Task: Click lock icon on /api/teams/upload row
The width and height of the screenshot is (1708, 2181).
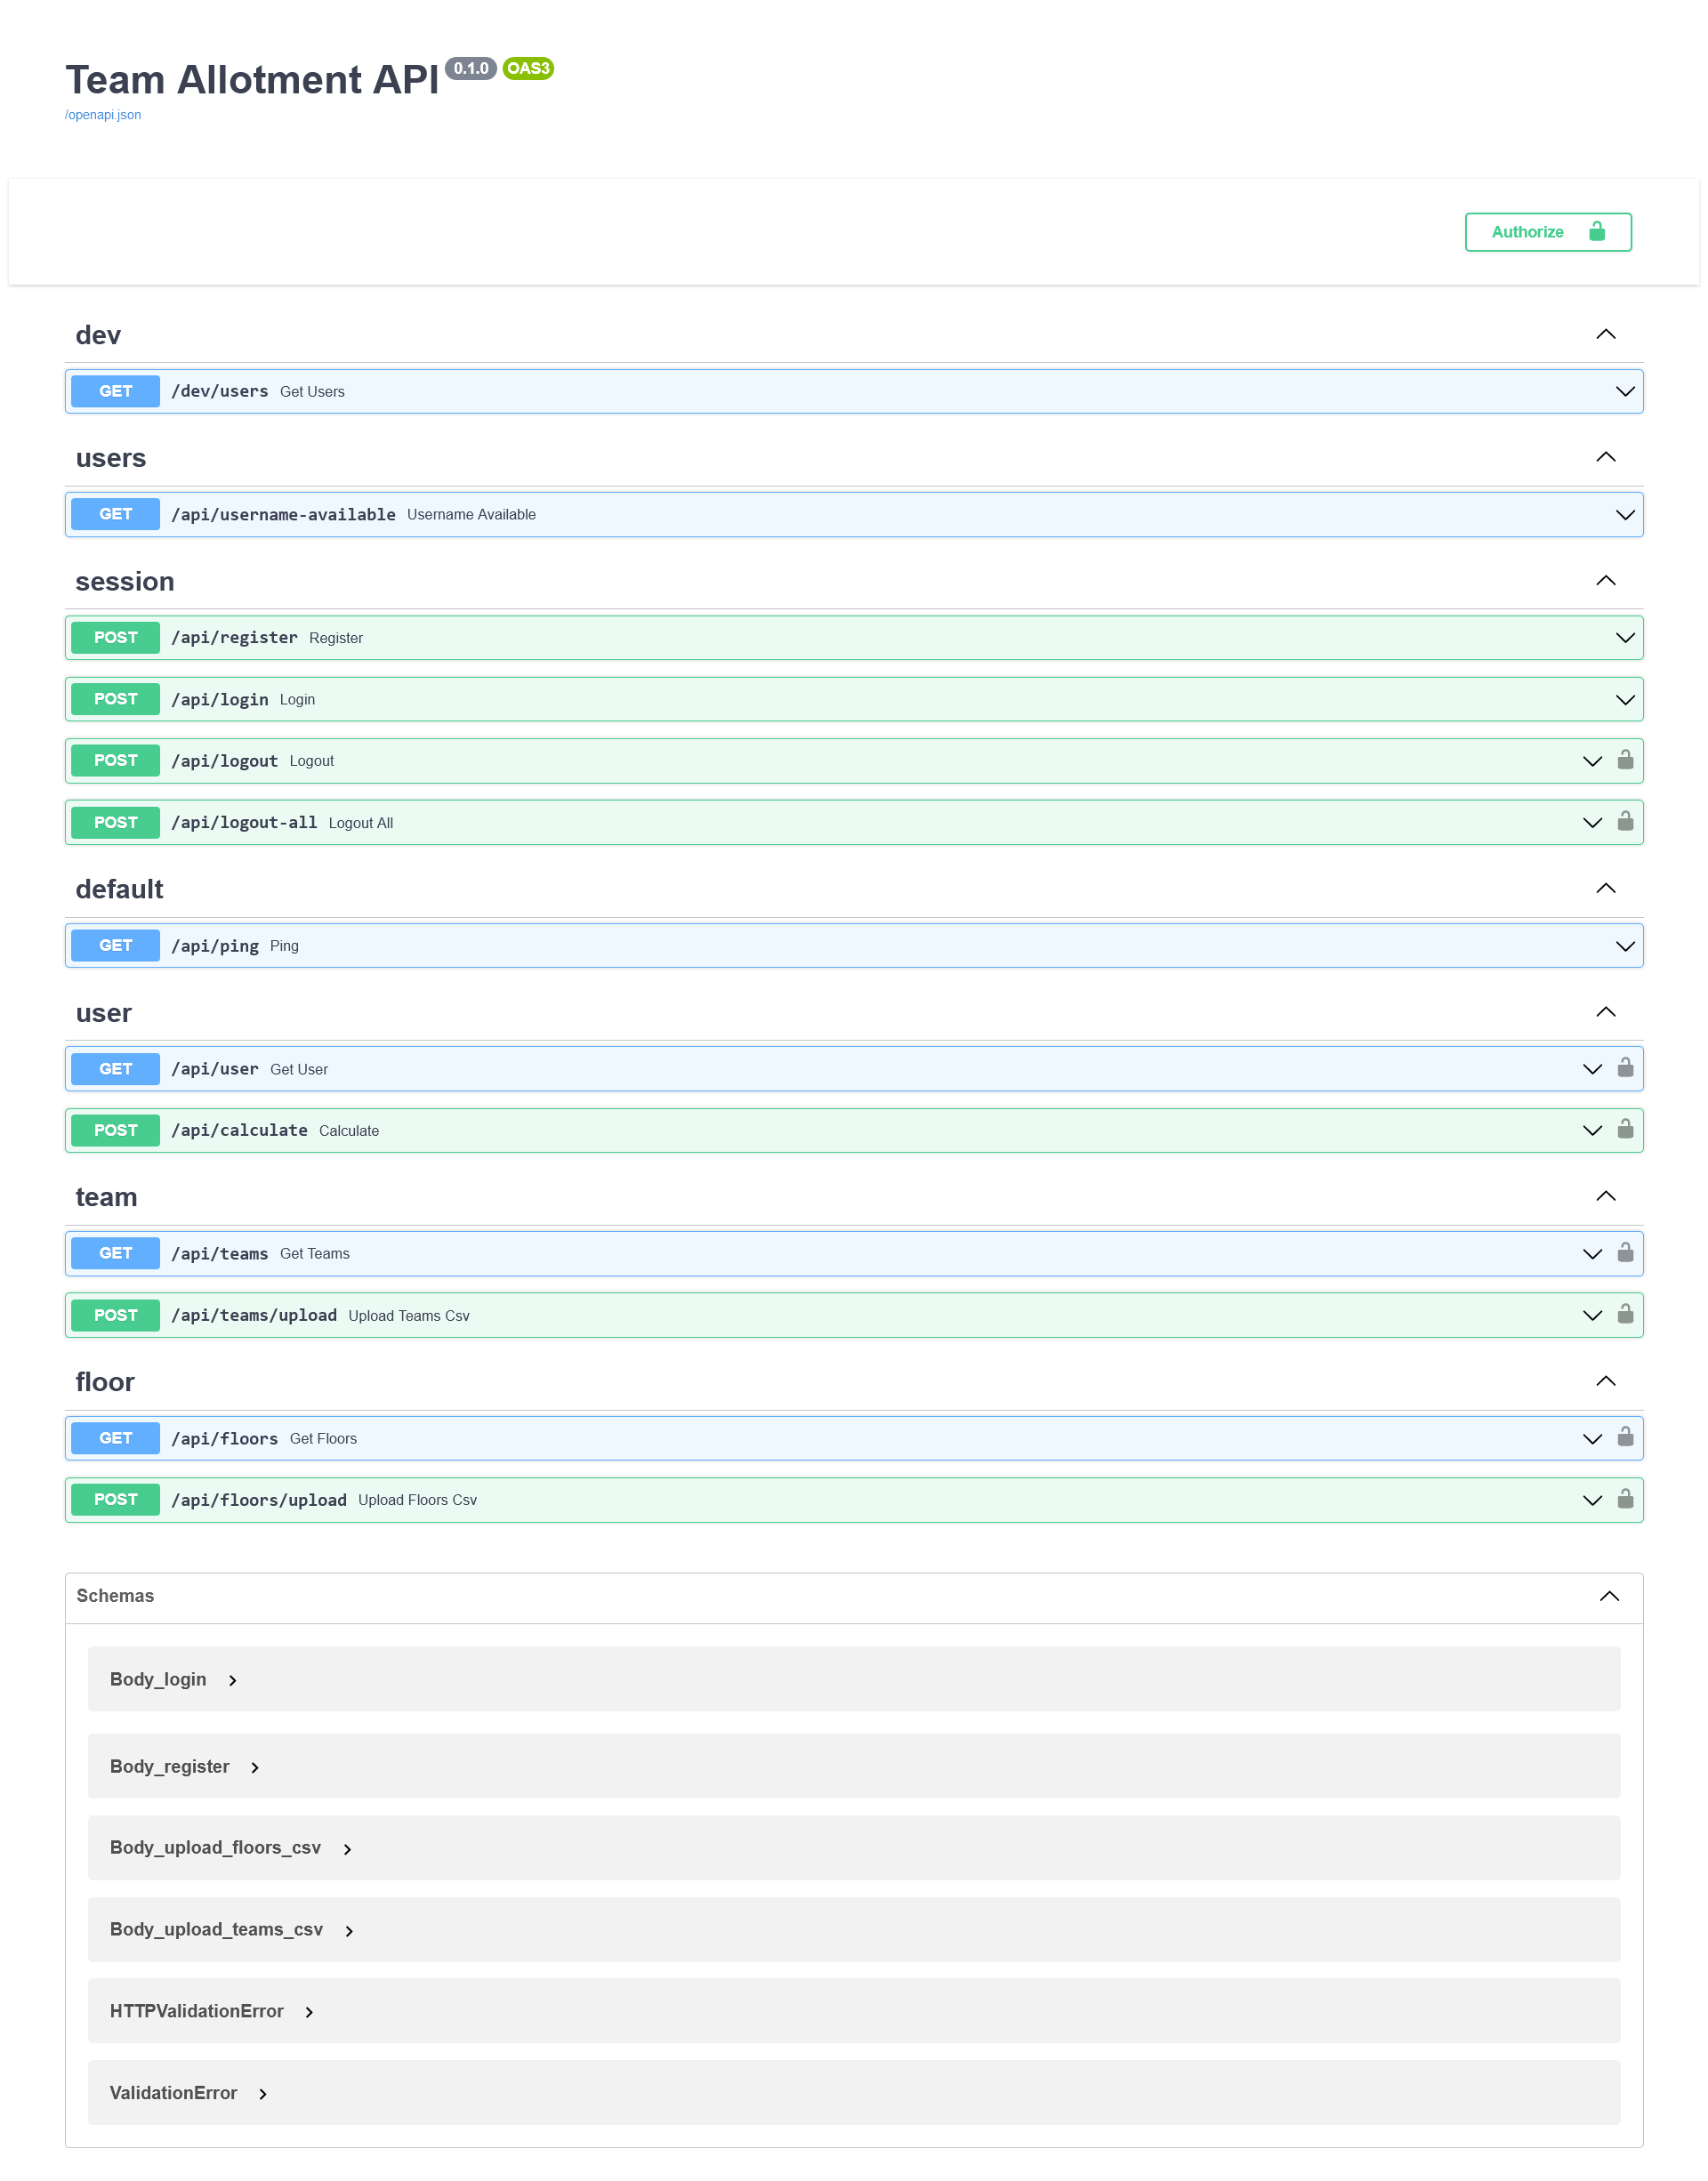Action: (1625, 1315)
